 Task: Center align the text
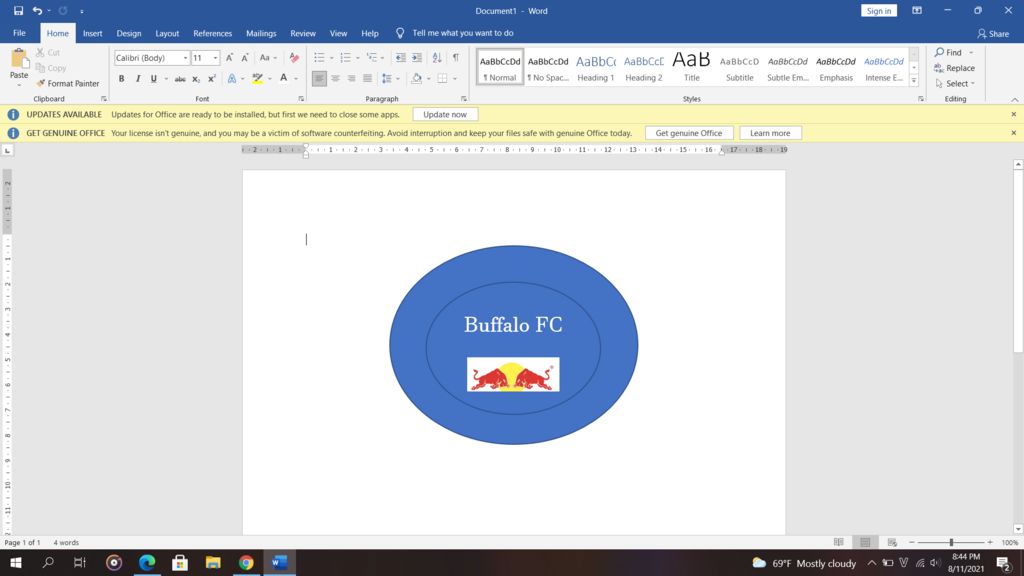335,79
